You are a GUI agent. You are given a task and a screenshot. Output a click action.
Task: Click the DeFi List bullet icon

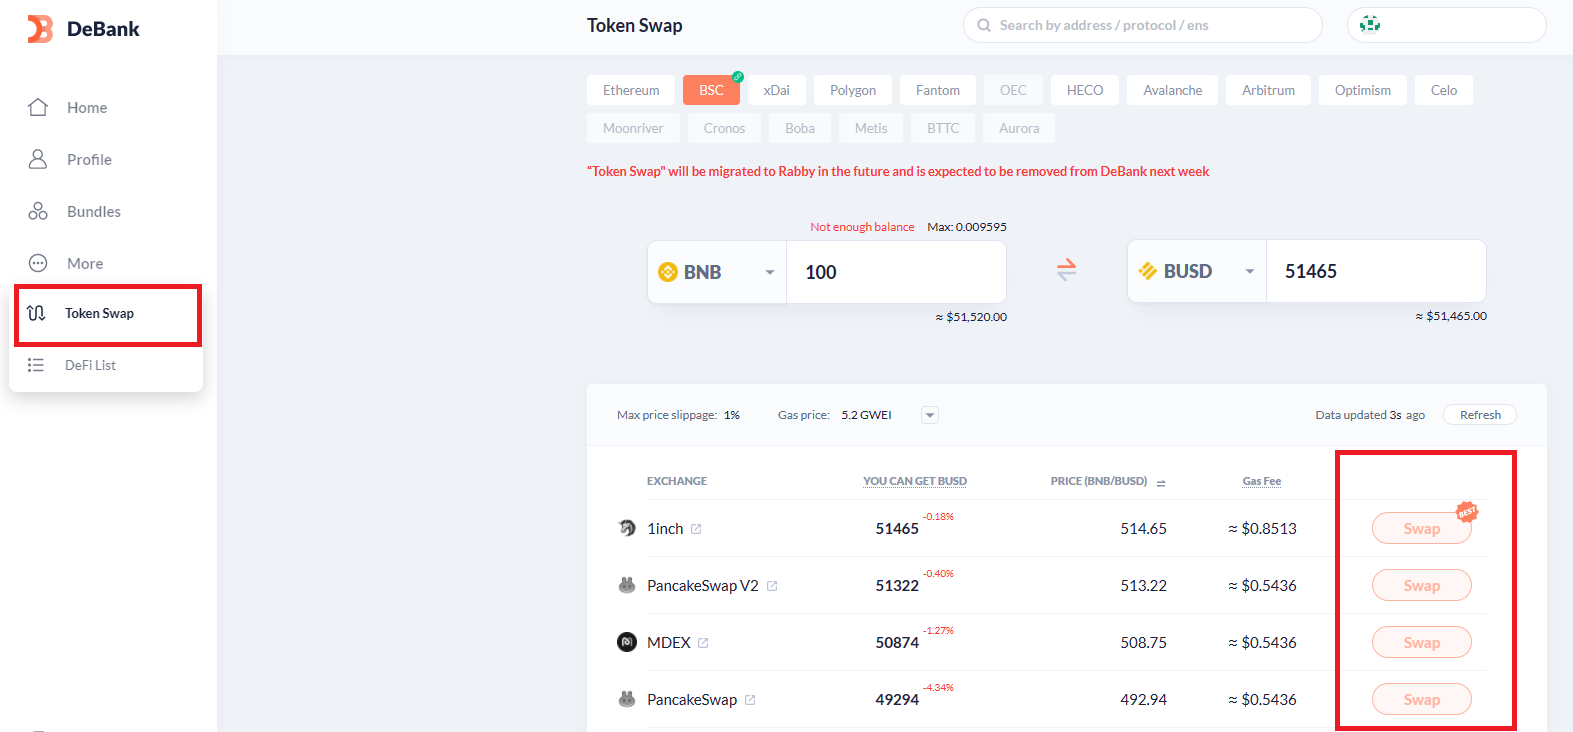[36, 365]
